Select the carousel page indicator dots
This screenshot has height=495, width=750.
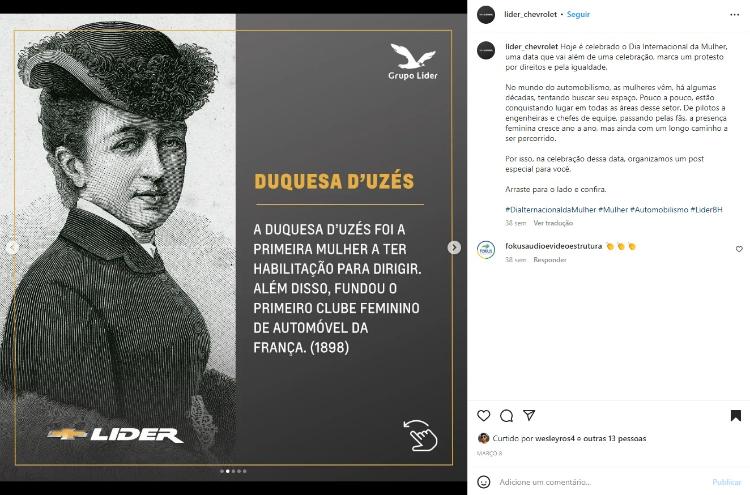point(233,471)
